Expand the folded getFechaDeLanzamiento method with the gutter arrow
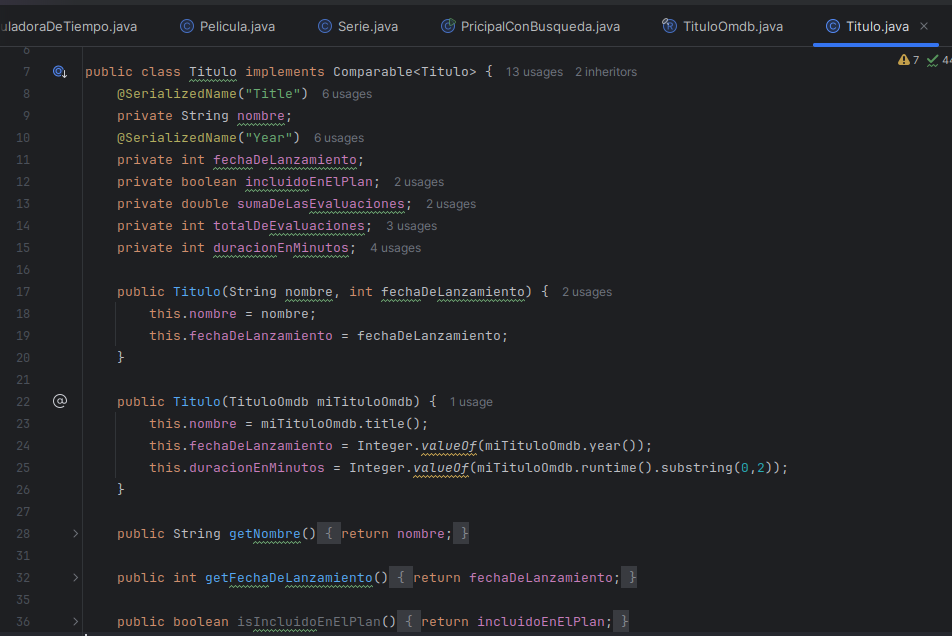Viewport: 952px width, 636px height. point(75,577)
